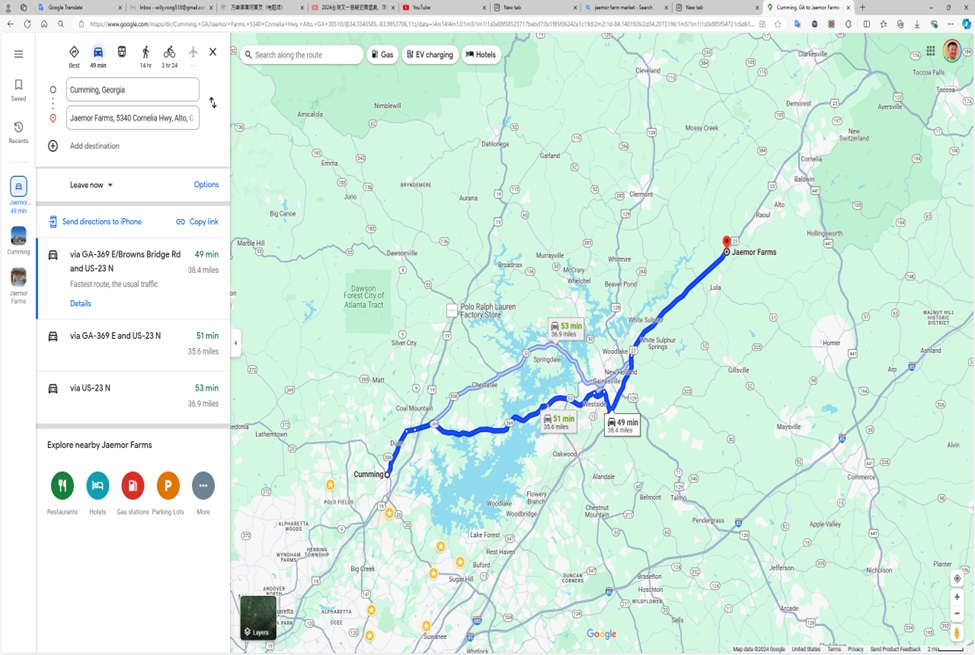Viewport: 975px width, 655px height.
Task: Open Saved places in sidebar
Action: [19, 90]
